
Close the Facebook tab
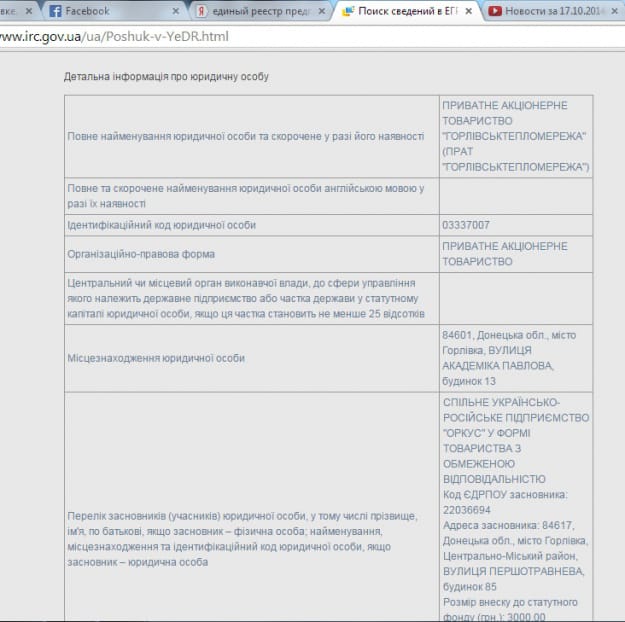[x=177, y=11]
